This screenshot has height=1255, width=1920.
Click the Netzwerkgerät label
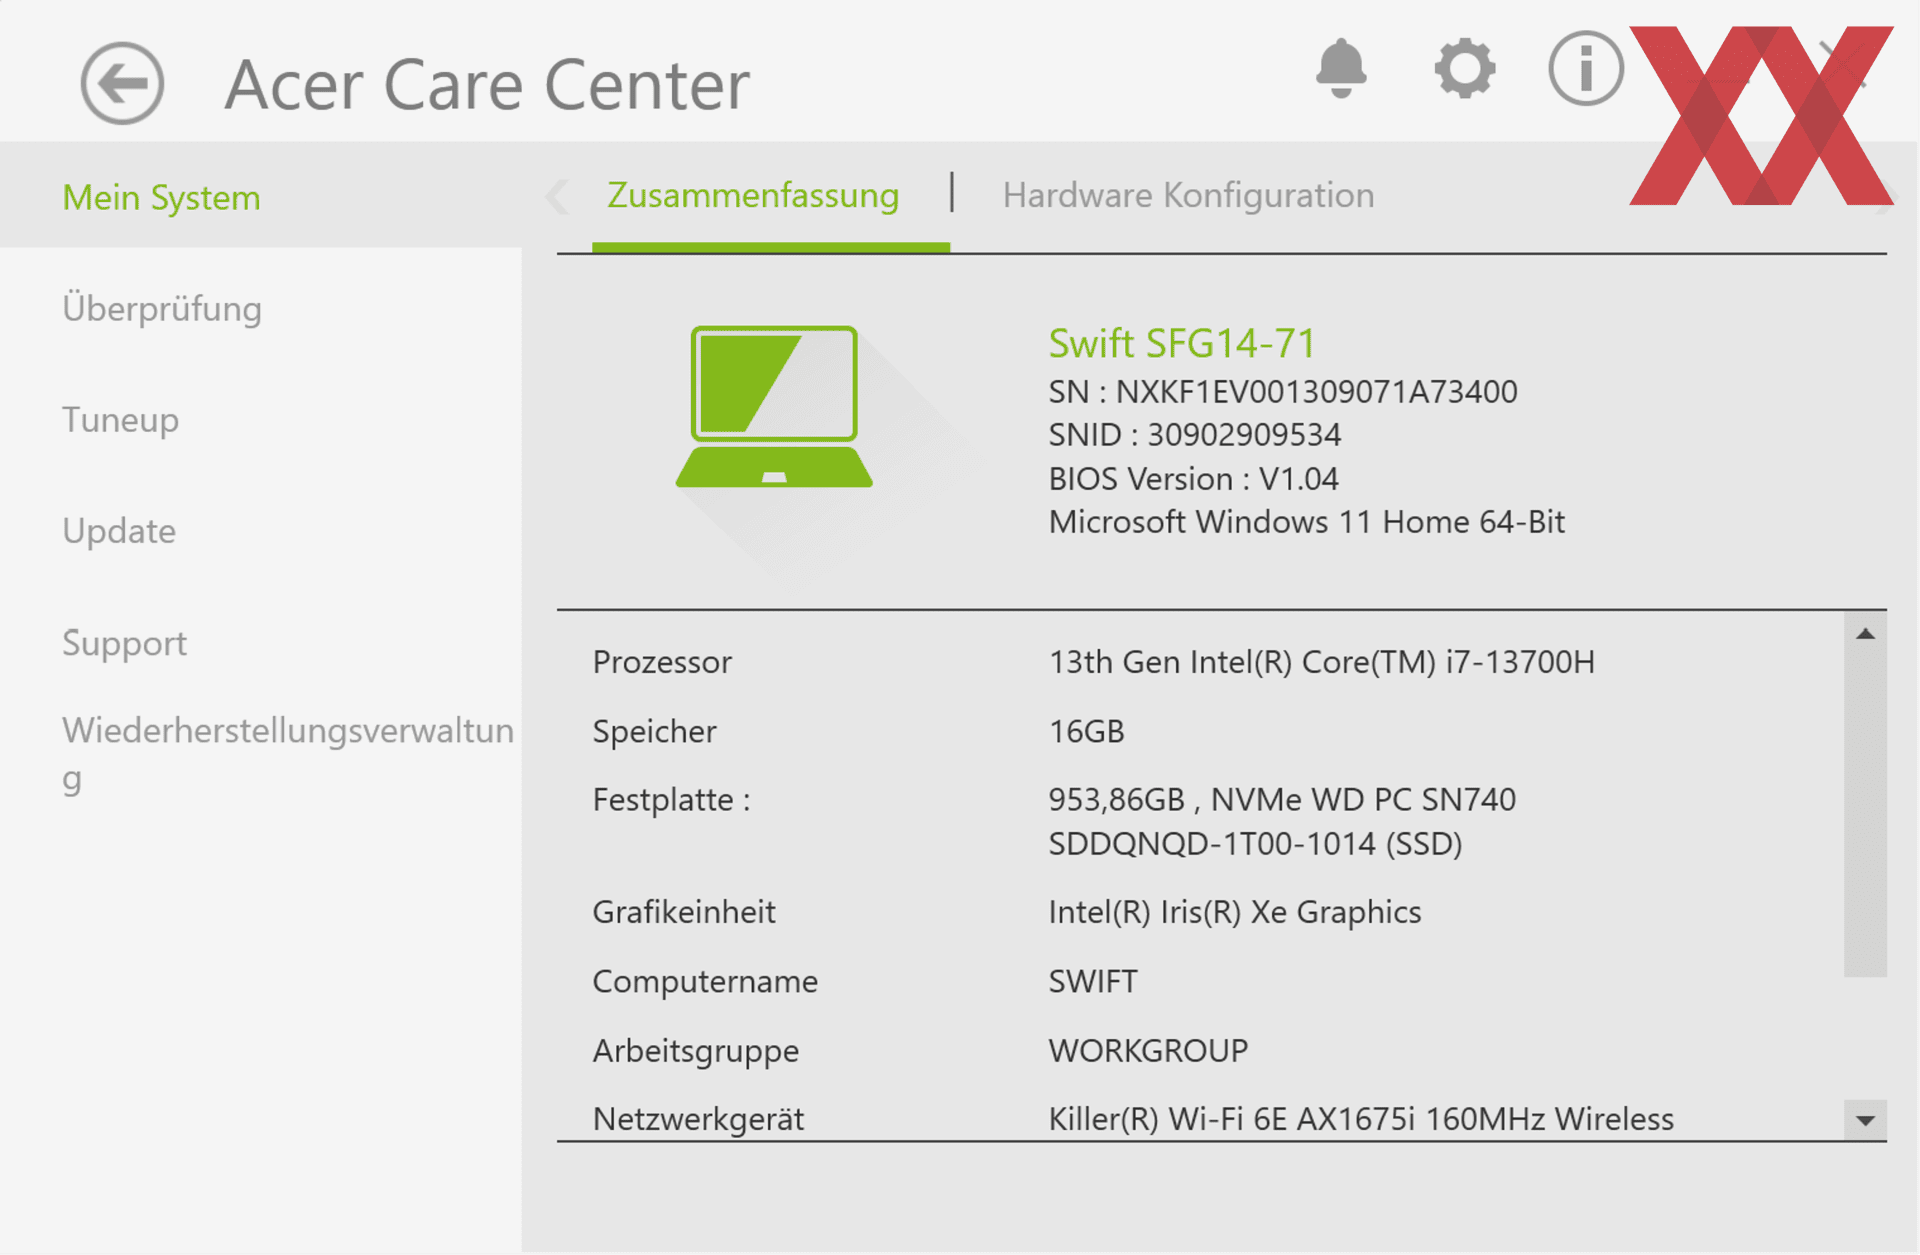[698, 1119]
